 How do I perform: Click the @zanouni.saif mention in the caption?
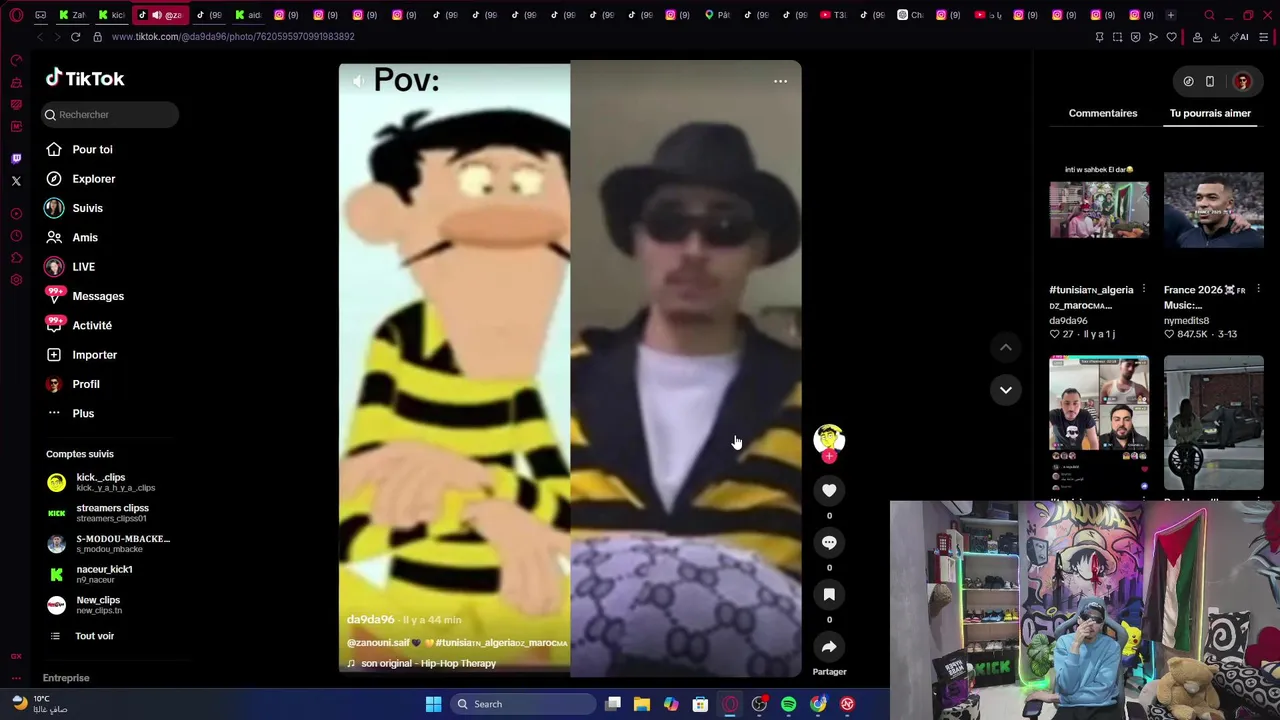pos(378,642)
